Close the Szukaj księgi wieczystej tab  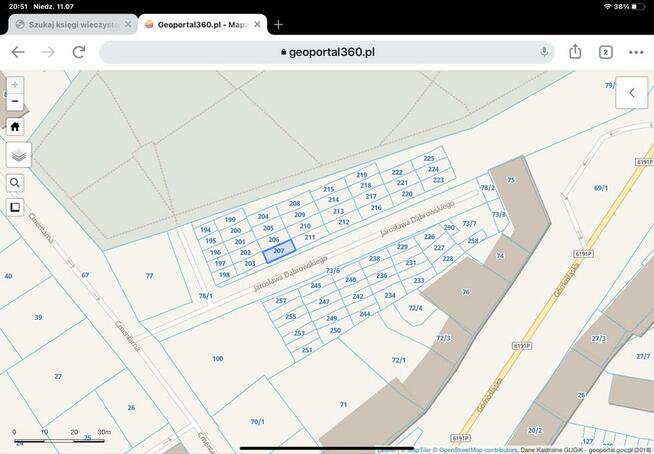[x=128, y=24]
